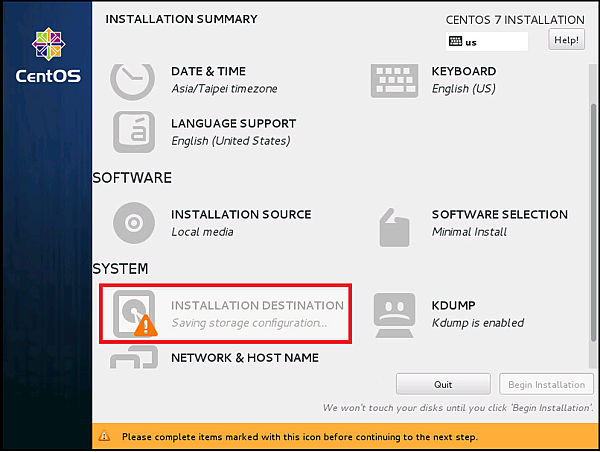Click the Quit button
The image size is (600, 452).
(443, 384)
